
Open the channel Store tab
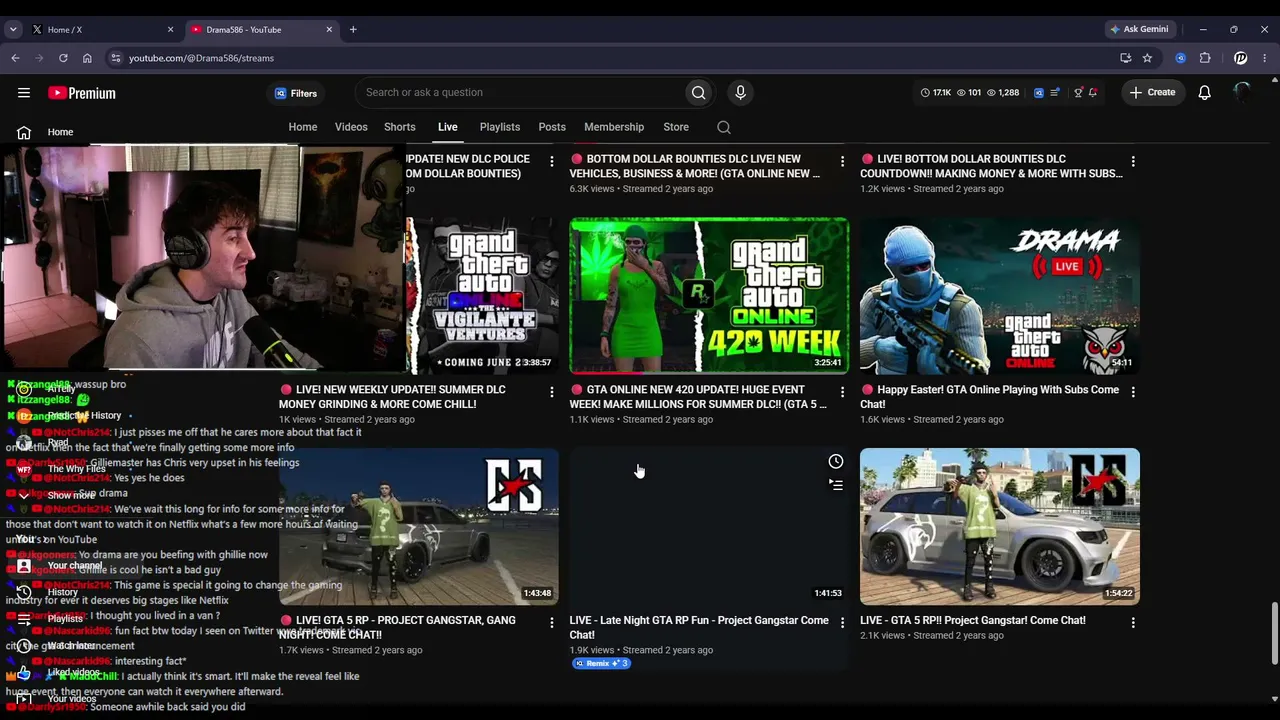[x=676, y=127]
